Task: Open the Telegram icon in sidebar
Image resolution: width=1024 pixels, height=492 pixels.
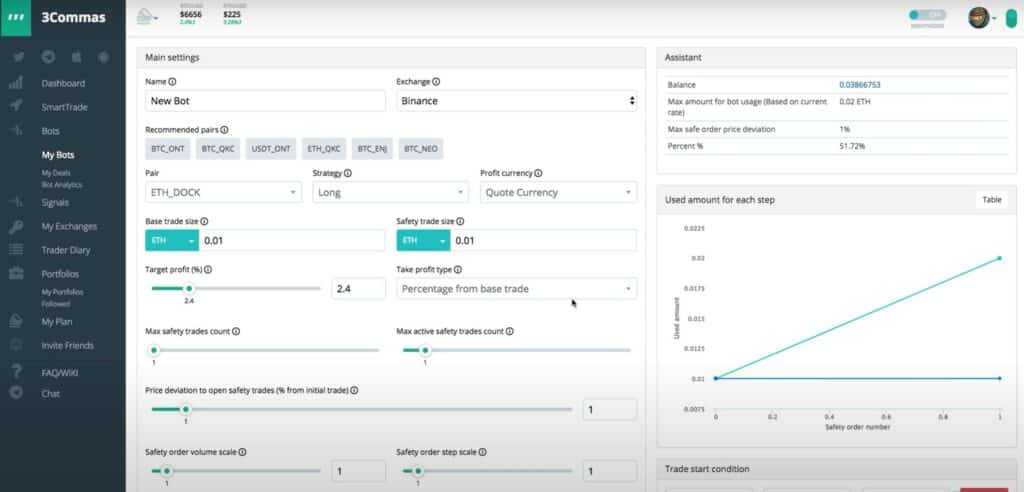Action: (49, 58)
